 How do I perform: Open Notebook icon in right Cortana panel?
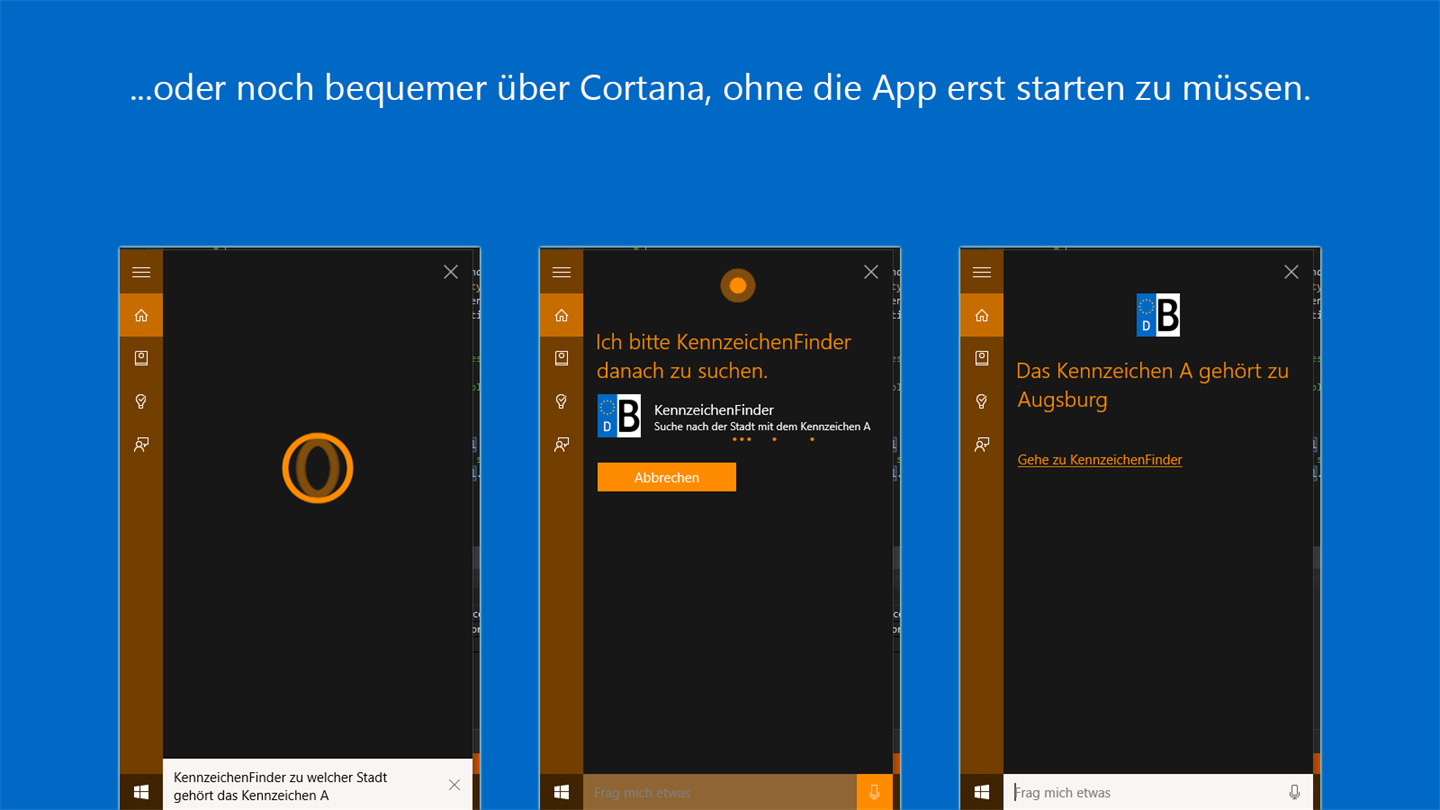981,358
